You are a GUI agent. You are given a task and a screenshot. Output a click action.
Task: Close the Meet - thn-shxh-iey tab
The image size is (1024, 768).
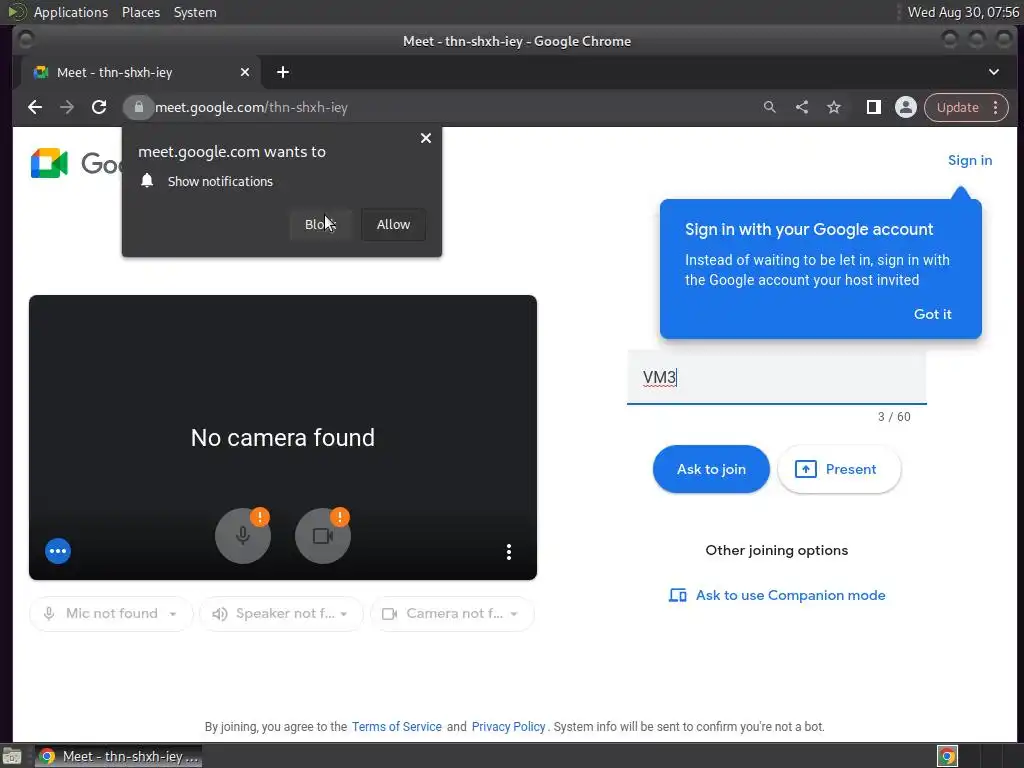(x=244, y=72)
